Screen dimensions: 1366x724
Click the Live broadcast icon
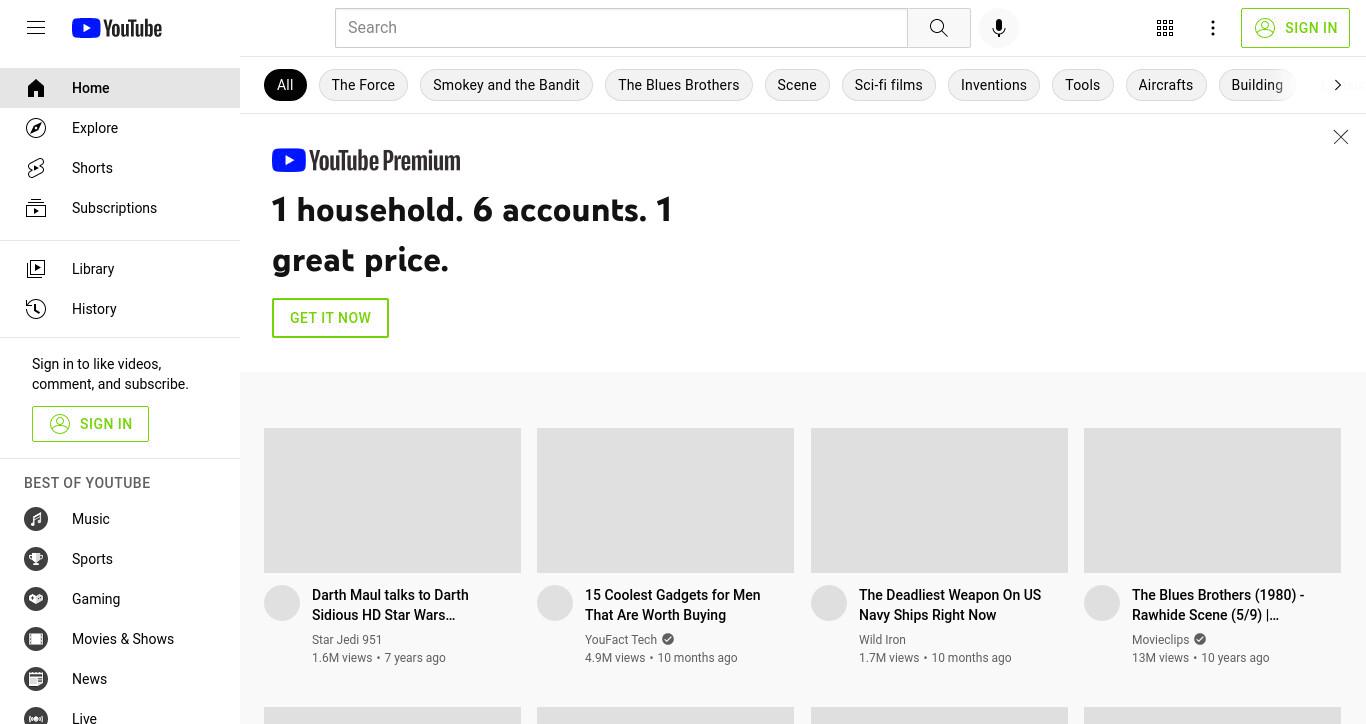[x=36, y=716]
